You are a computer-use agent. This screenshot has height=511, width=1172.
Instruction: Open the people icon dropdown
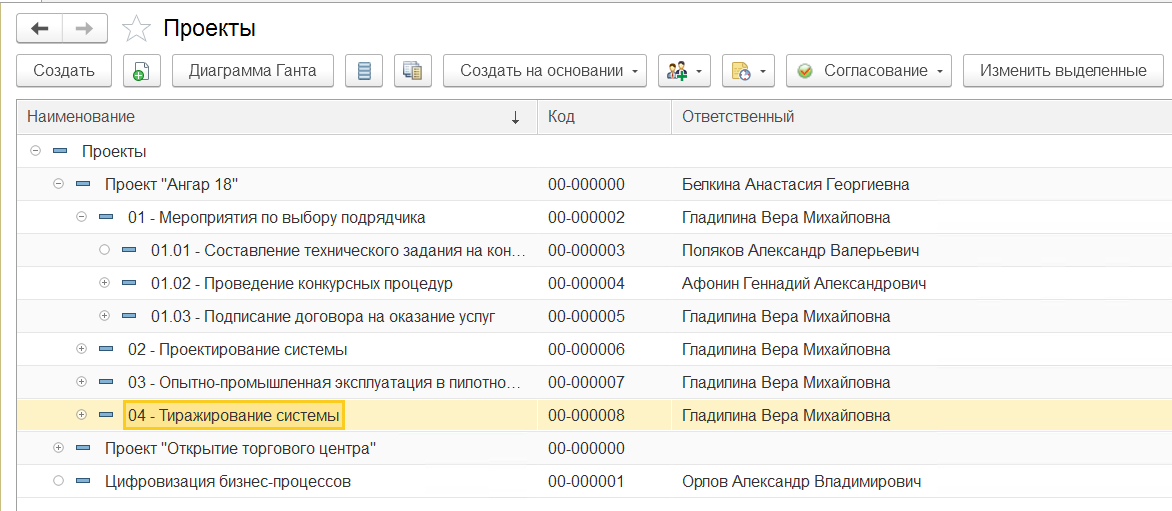[684, 71]
